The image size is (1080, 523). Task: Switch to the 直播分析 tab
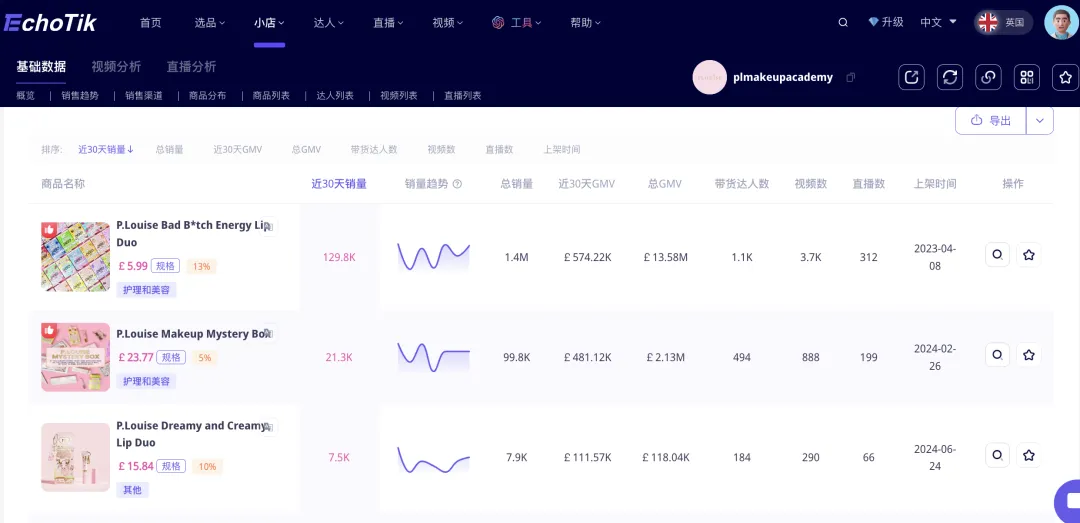click(191, 66)
